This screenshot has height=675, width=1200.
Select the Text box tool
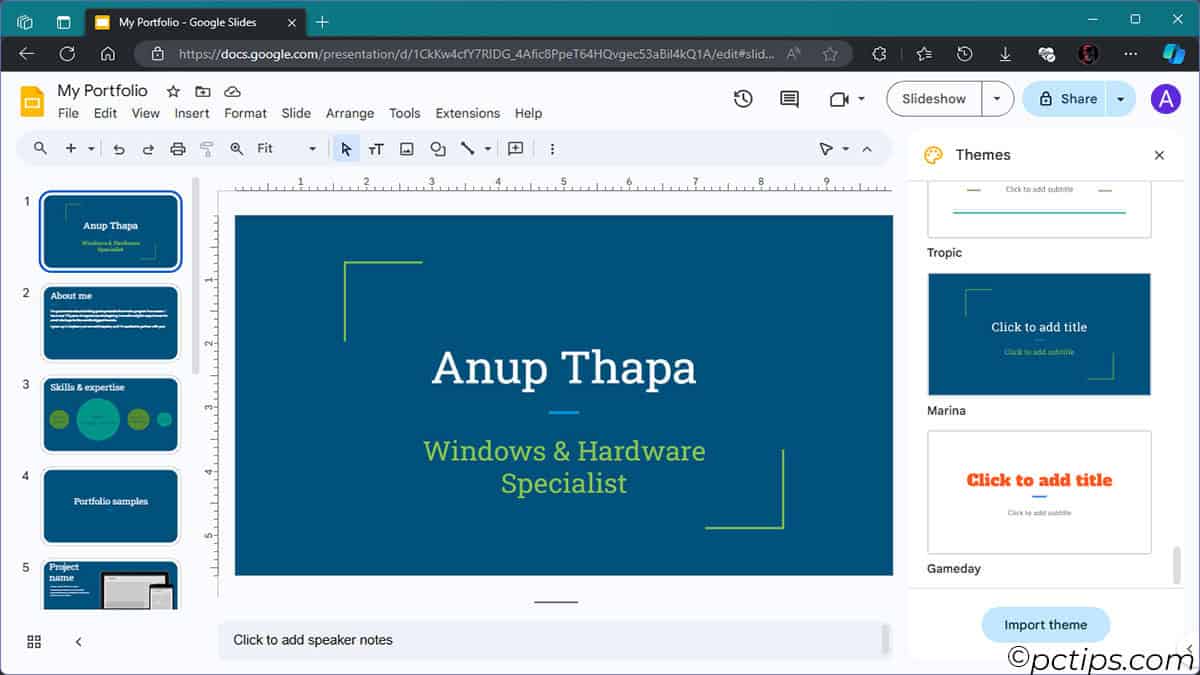click(x=376, y=149)
